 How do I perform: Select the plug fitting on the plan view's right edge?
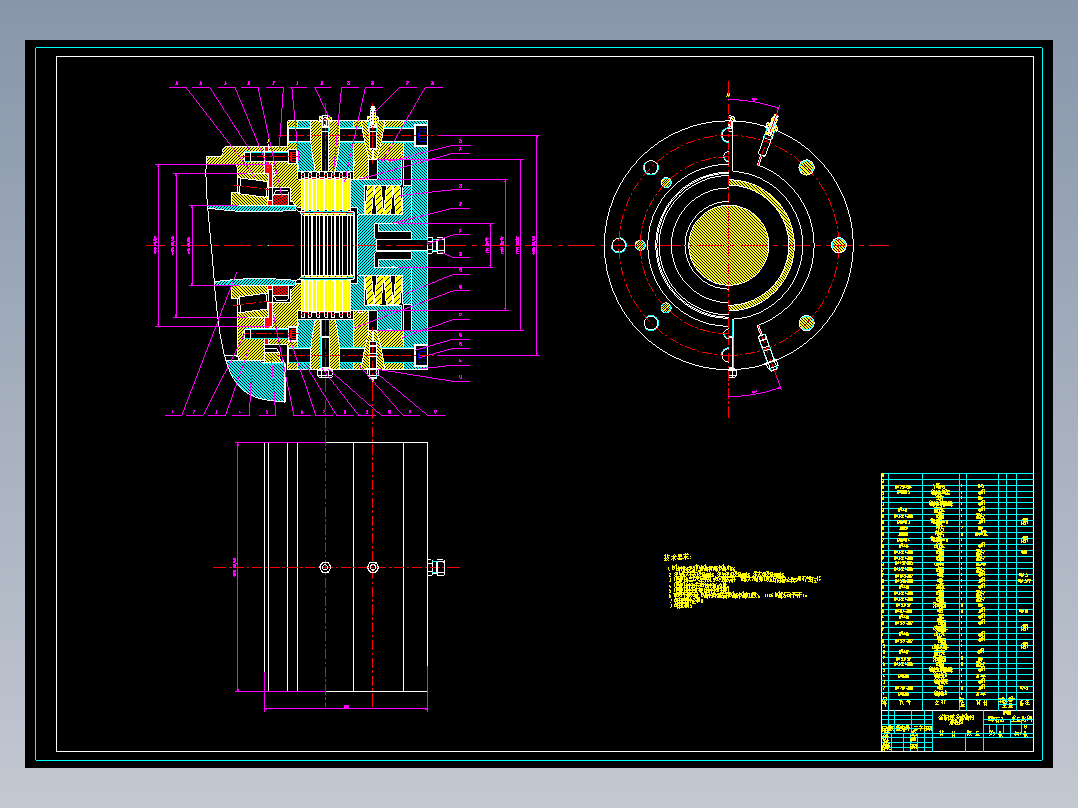[437, 567]
